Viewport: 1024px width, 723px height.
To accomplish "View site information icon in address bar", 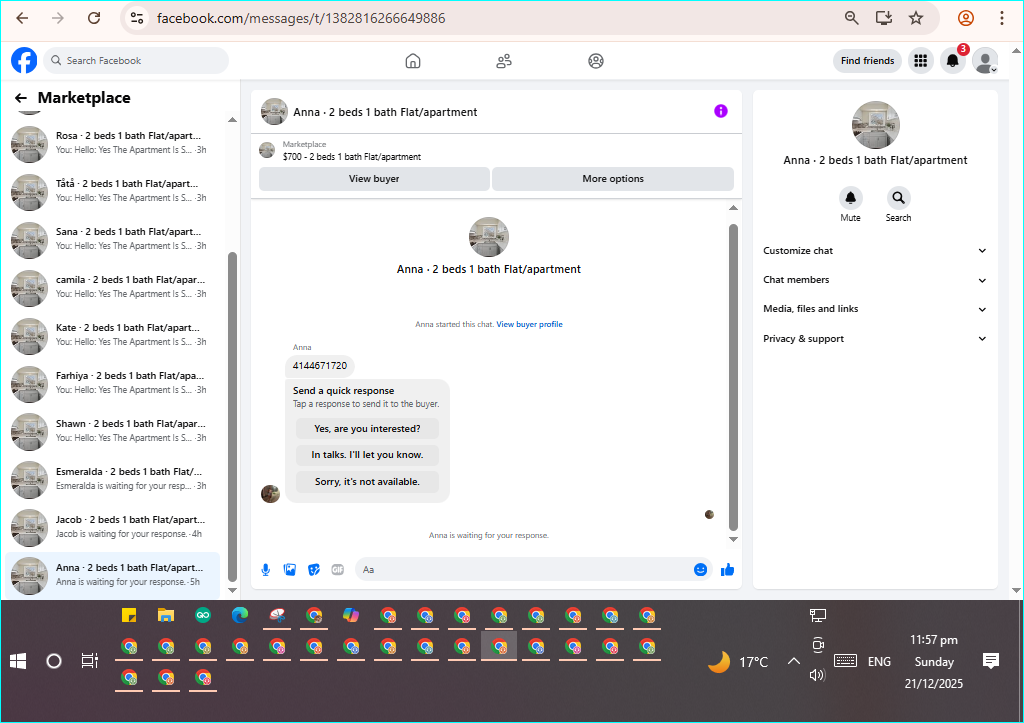I will [136, 18].
